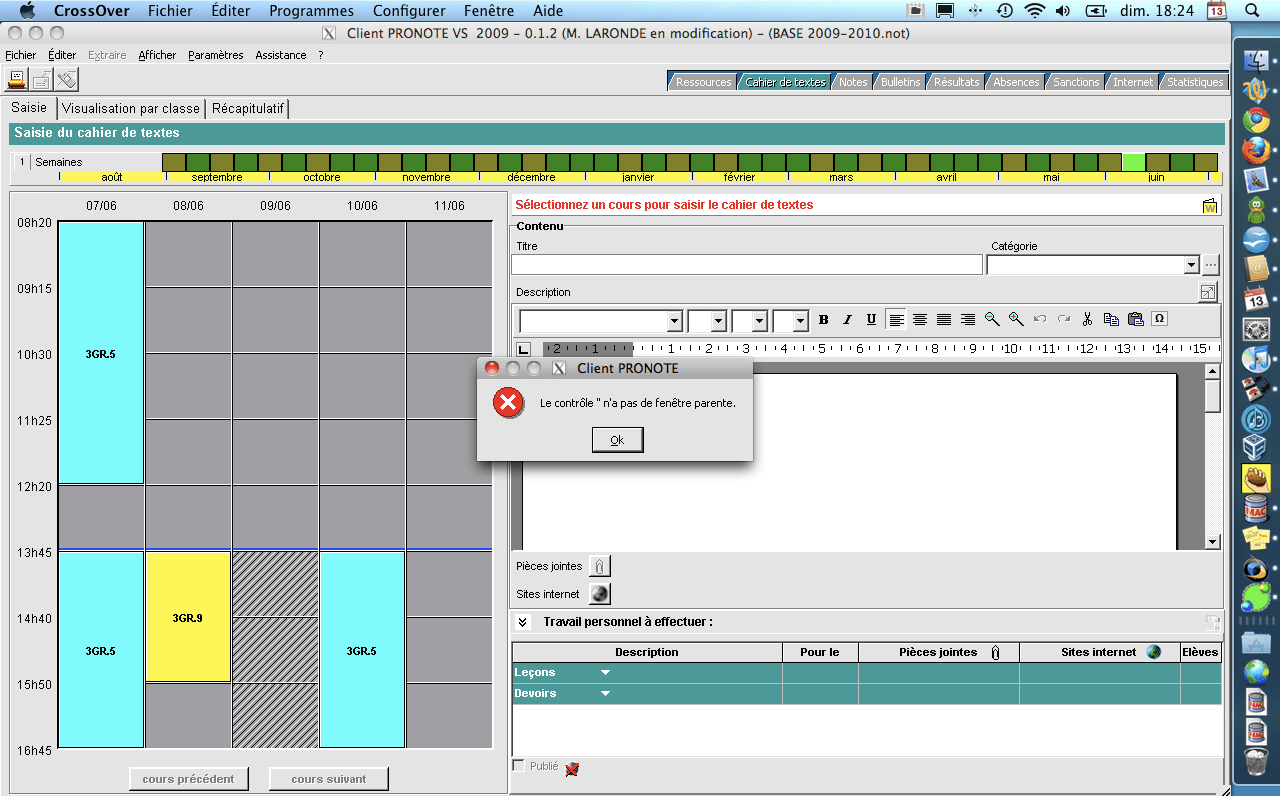Open the small formatting dropdown just left of Bold
This screenshot has height=796, width=1280.
coord(801,321)
